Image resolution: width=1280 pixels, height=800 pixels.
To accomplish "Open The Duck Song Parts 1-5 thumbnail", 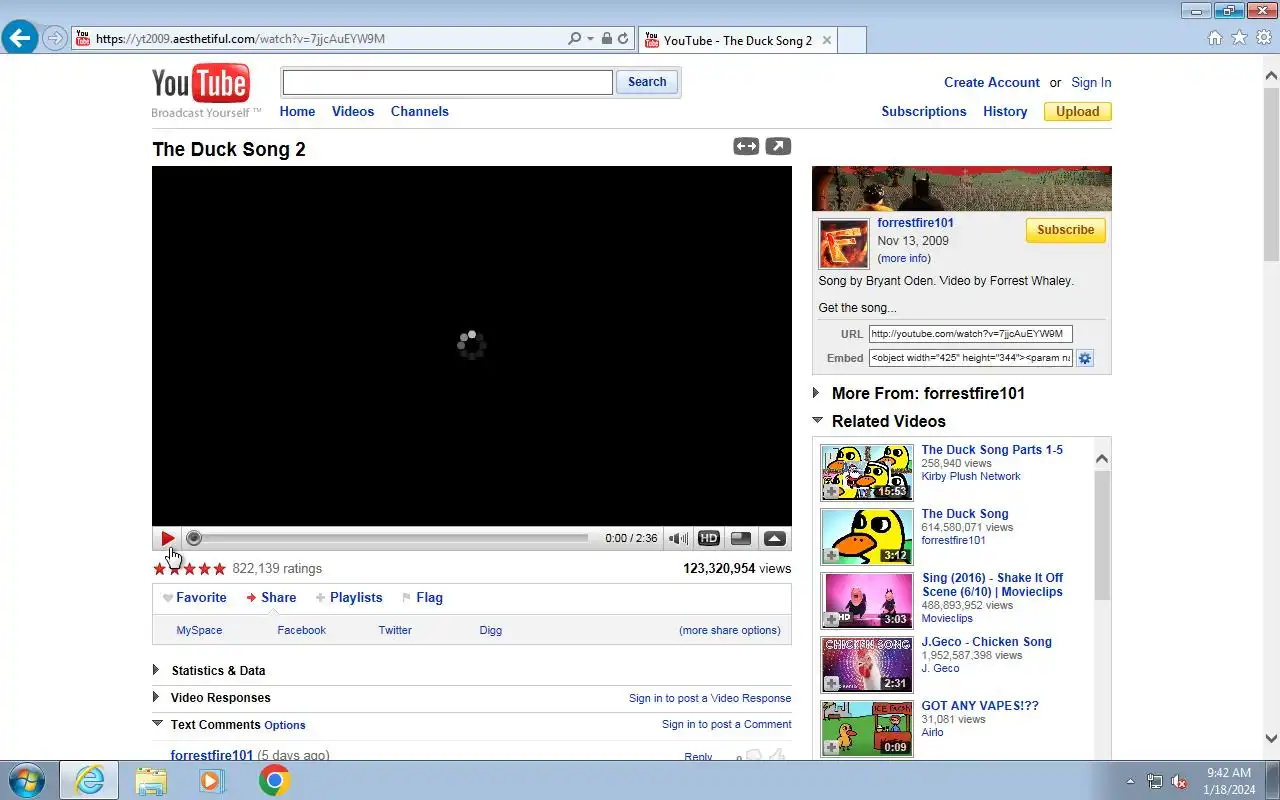I will [867, 472].
